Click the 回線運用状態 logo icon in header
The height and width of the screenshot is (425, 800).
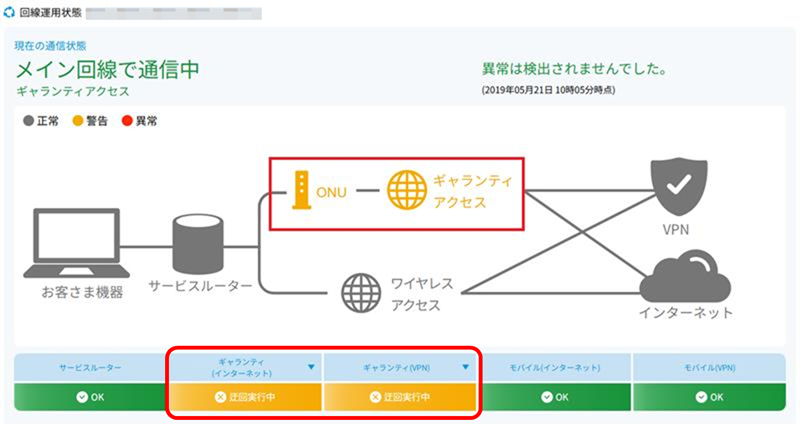(10, 13)
